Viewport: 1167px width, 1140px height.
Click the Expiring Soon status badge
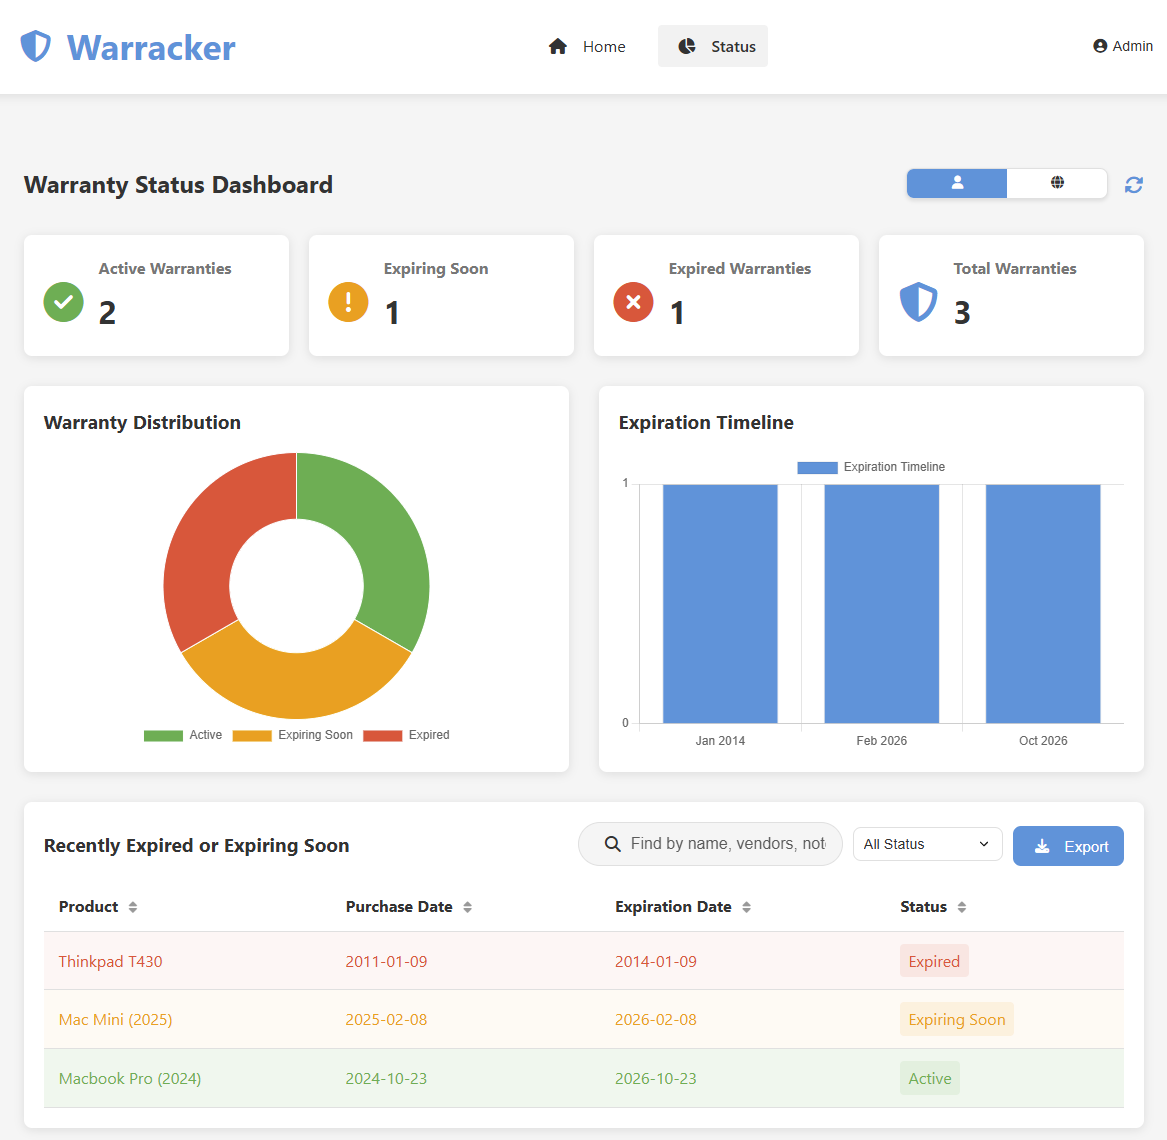click(x=956, y=1019)
